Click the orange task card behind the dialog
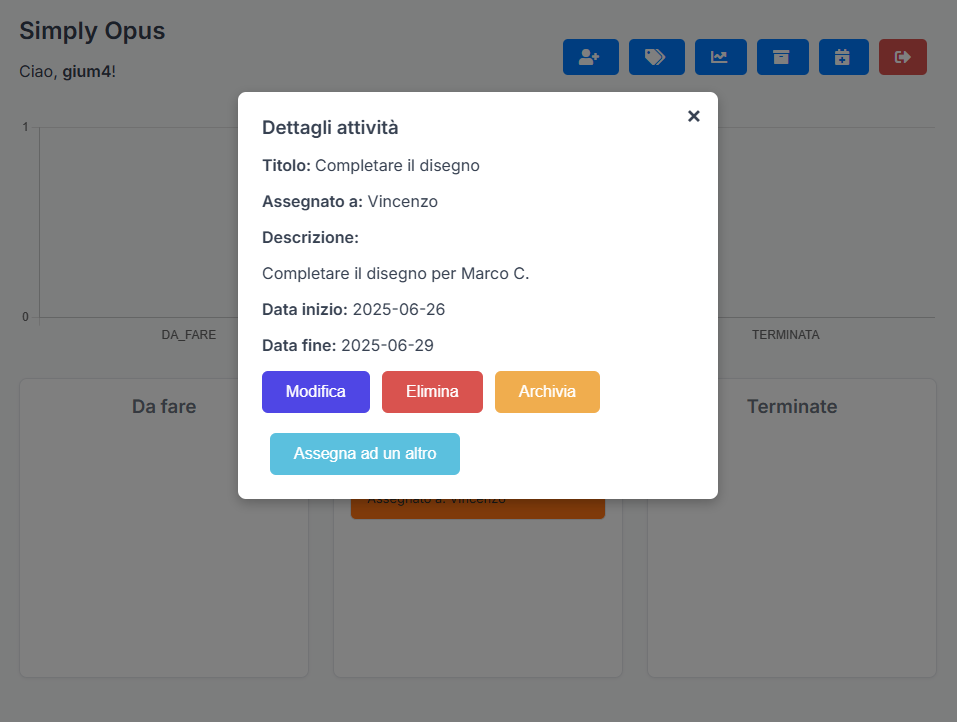The width and height of the screenshot is (957, 722). 478,509
